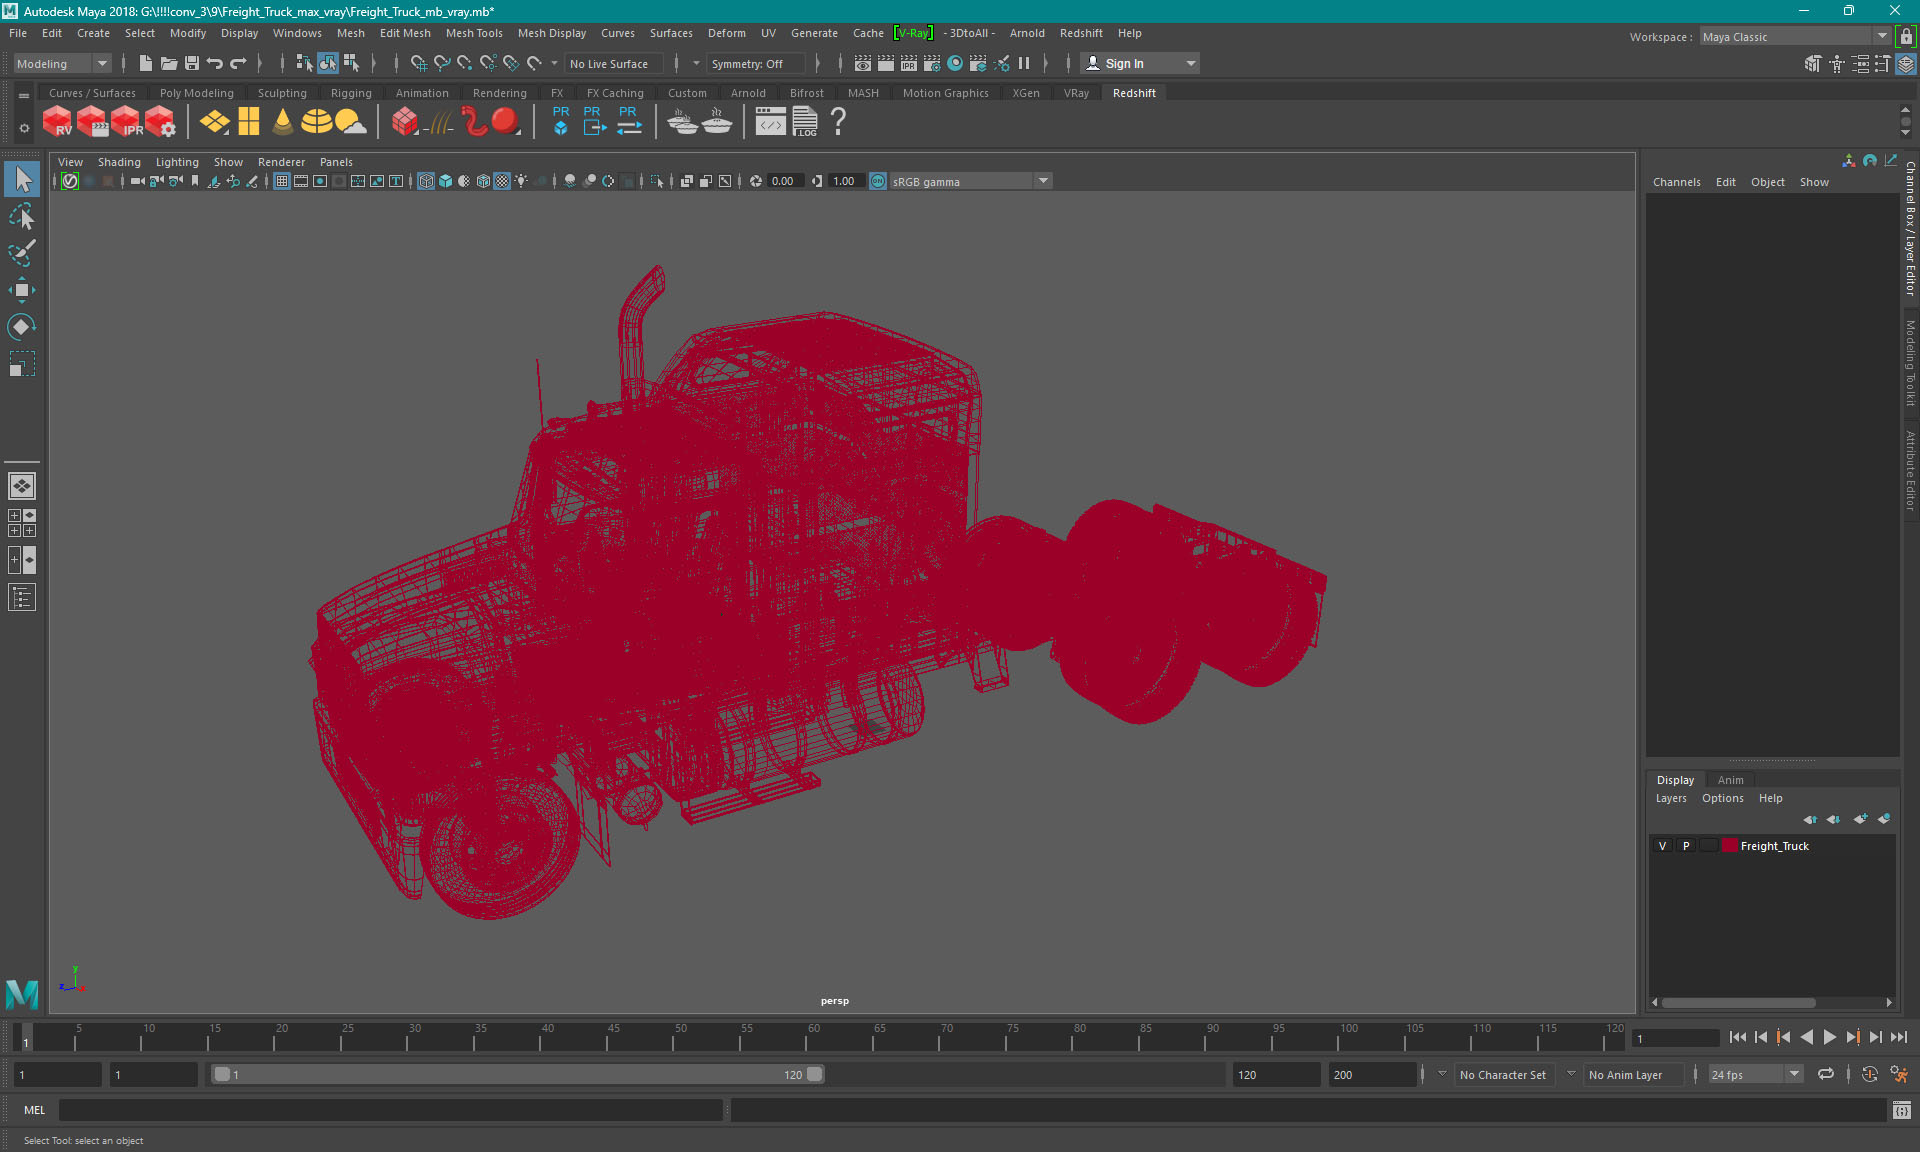1920x1152 pixels.
Task: Switch to the Anim tab in Layer Editor
Action: click(x=1730, y=780)
